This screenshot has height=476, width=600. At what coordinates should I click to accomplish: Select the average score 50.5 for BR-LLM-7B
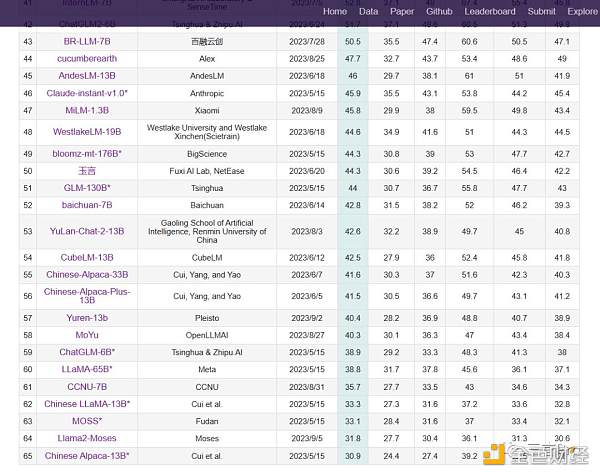pyautogui.click(x=353, y=41)
